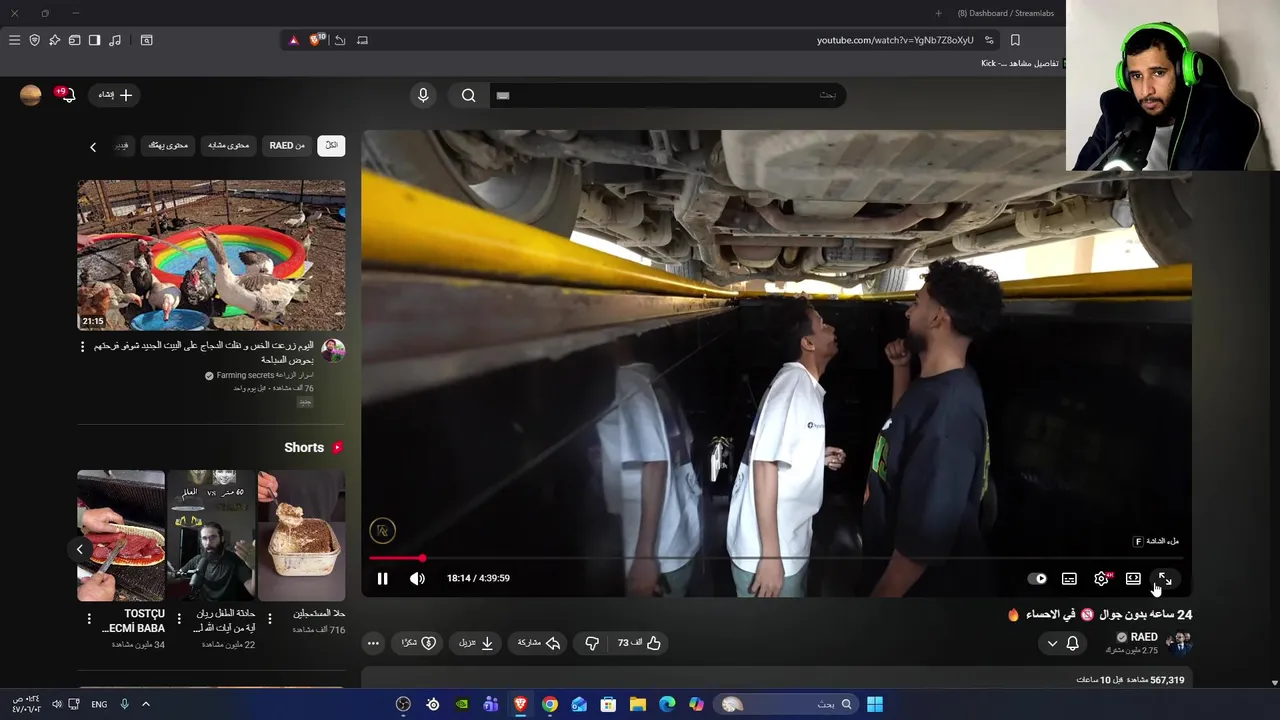Screen dimensions: 1280x720
Task: Open media control music note icon
Action: coord(115,40)
